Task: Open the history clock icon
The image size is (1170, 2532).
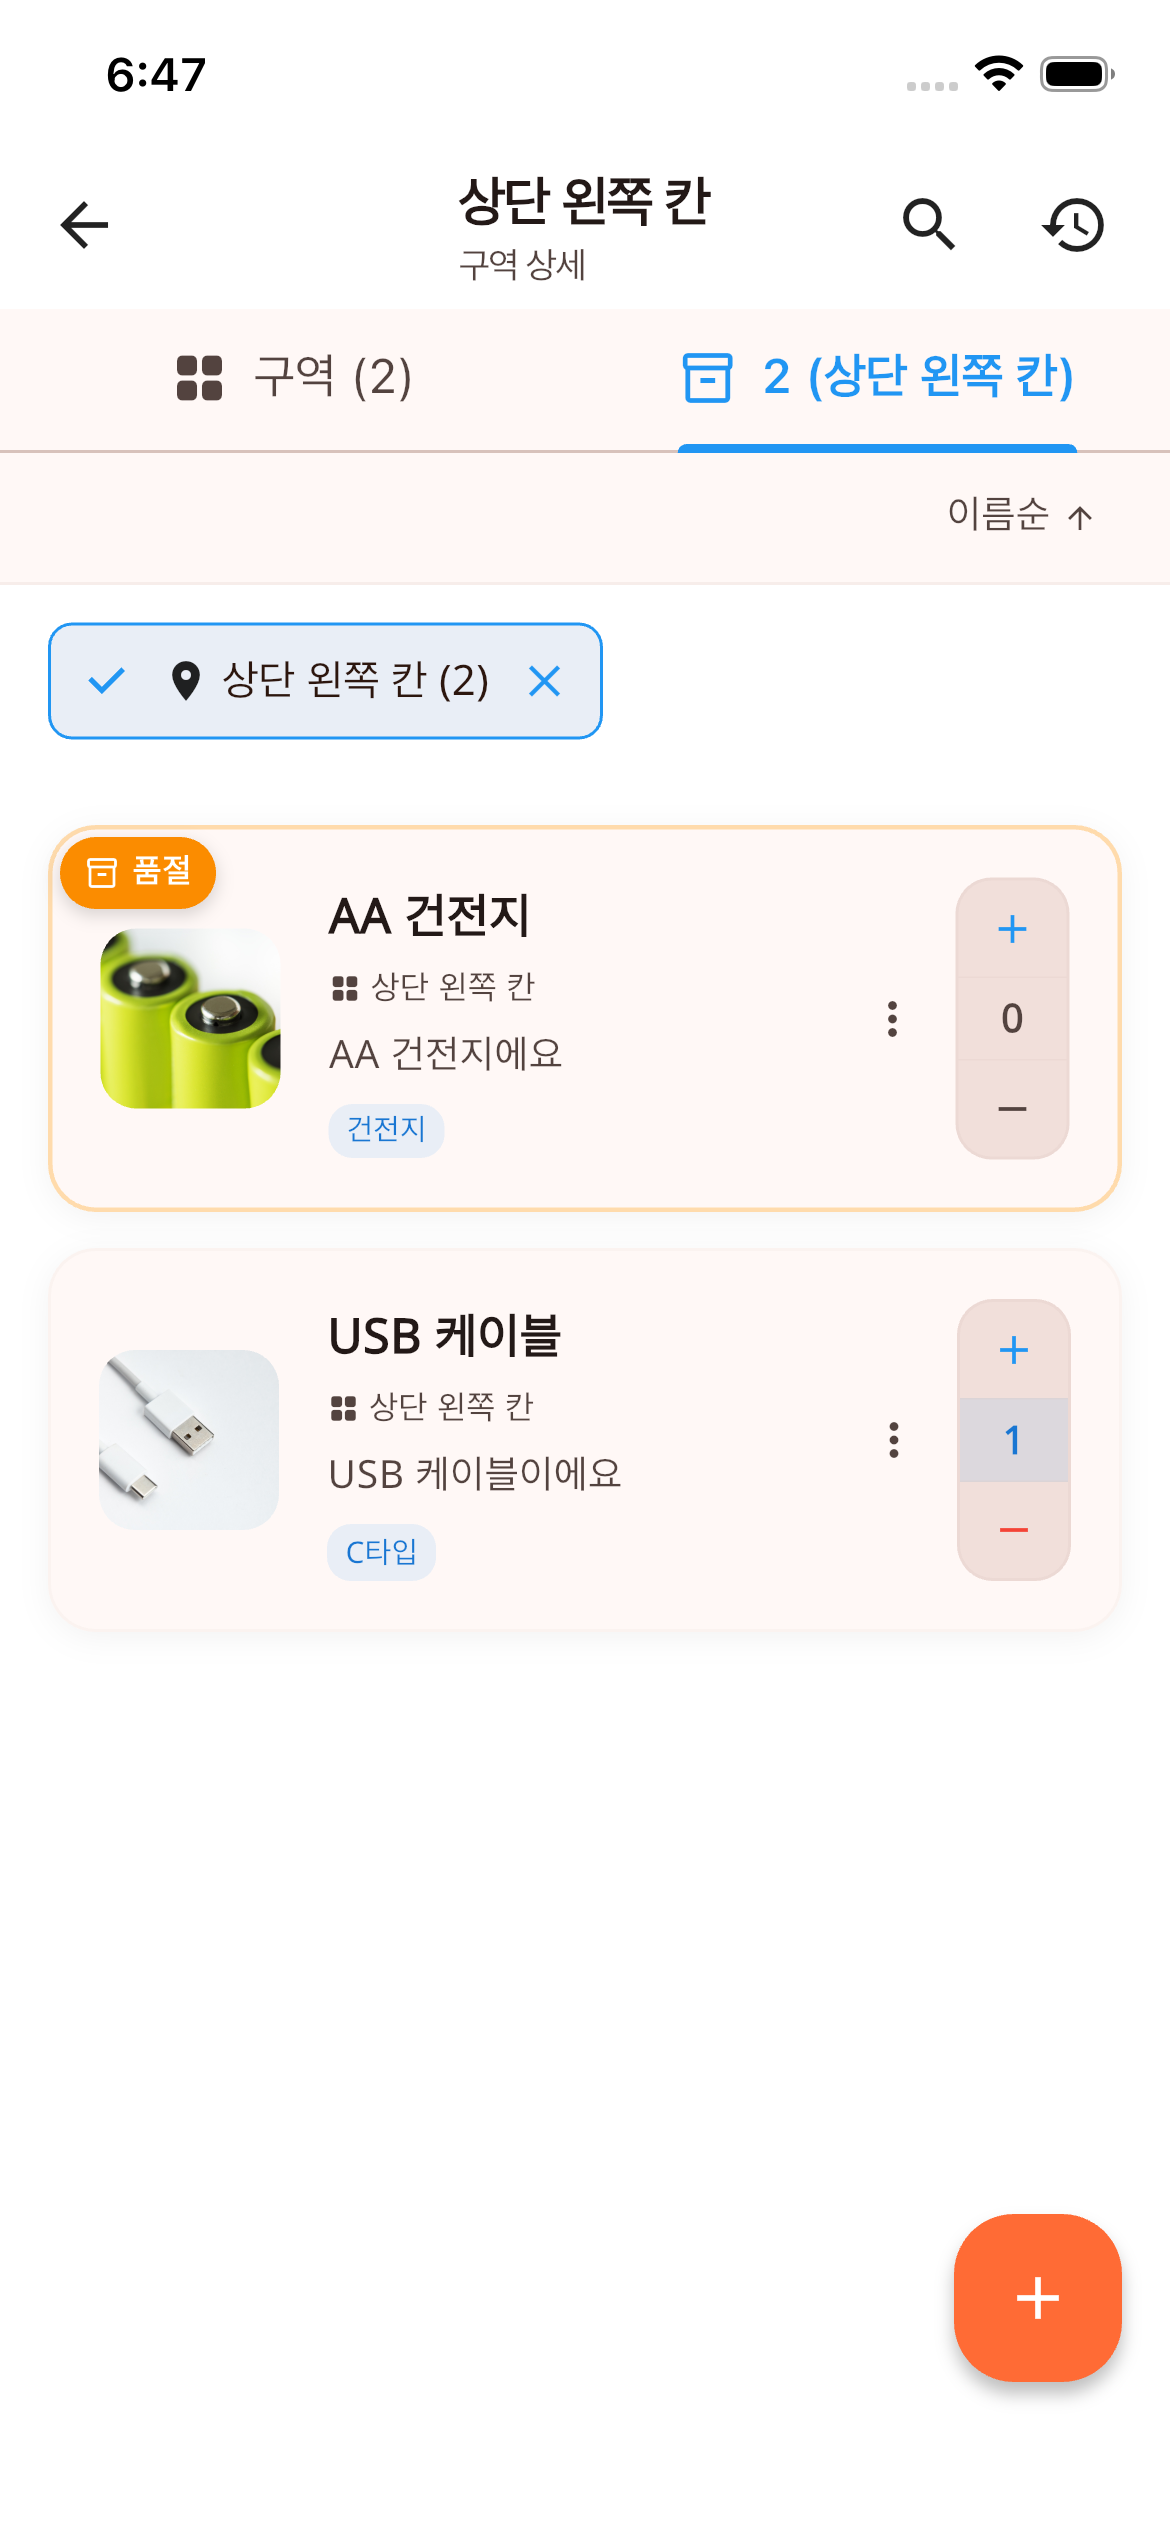Action: [x=1074, y=224]
